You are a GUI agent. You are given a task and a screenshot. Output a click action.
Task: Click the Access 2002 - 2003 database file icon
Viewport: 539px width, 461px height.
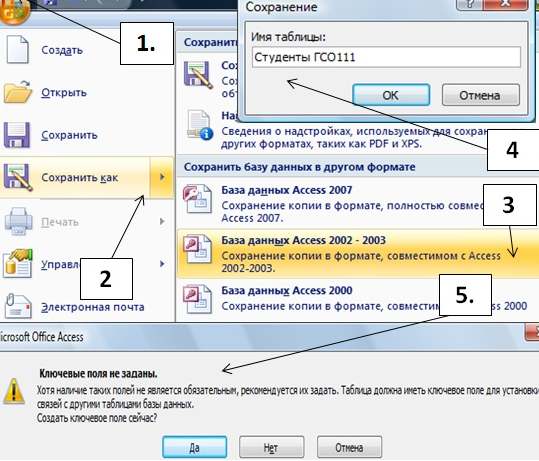click(x=197, y=249)
